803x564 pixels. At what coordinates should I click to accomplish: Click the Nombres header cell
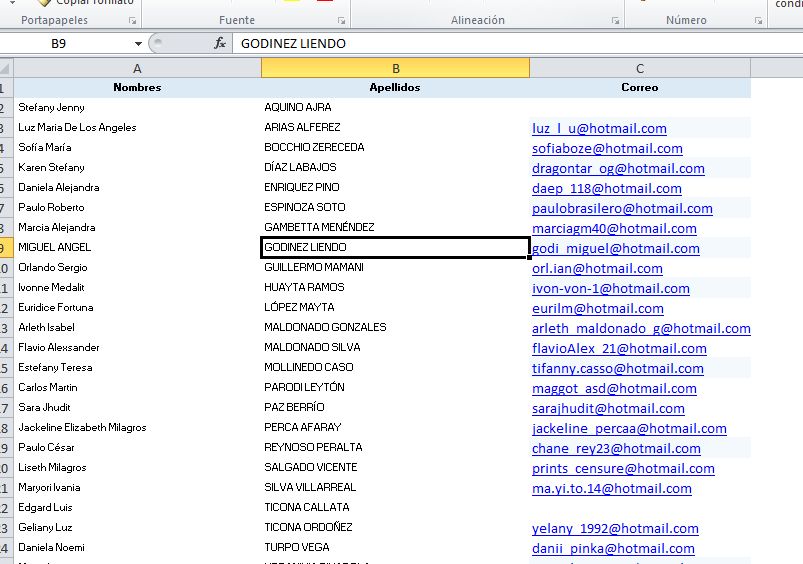137,88
